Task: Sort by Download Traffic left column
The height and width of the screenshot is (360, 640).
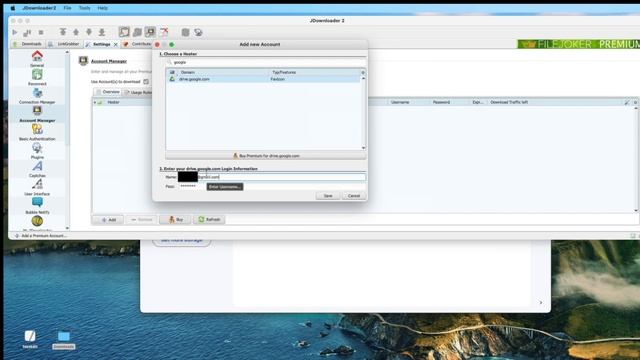Action: point(509,102)
